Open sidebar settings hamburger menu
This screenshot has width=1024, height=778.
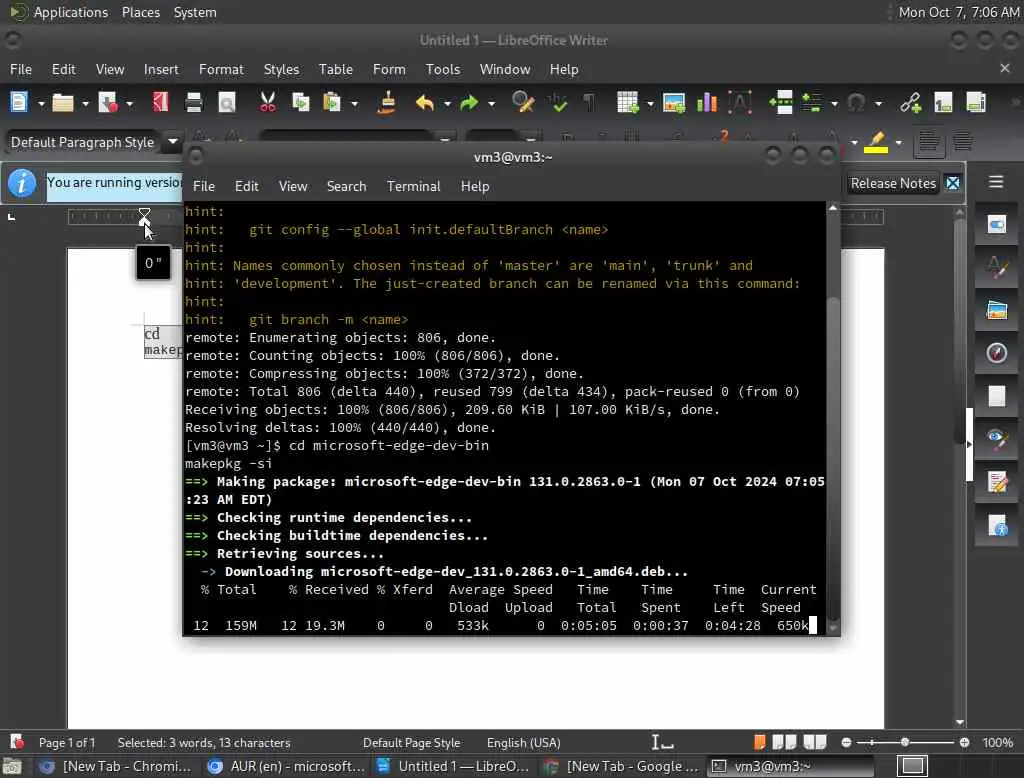995,182
